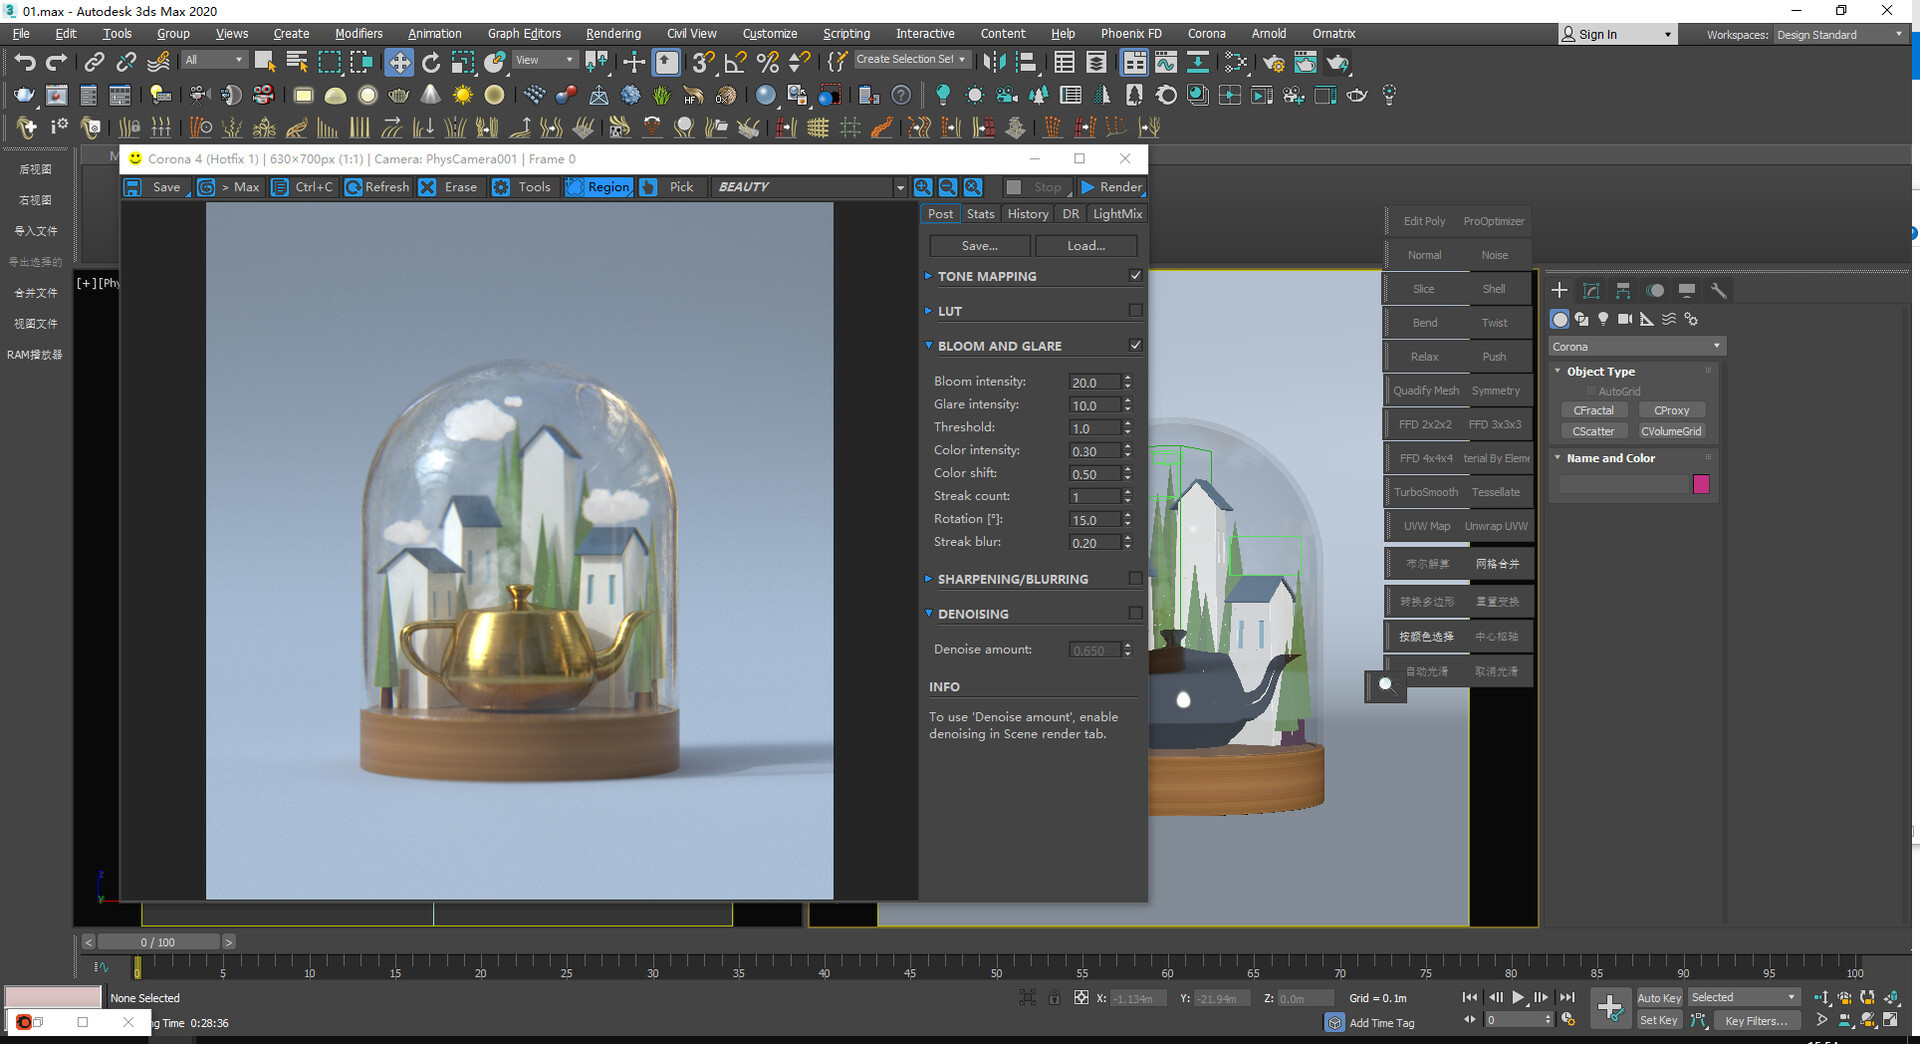The width and height of the screenshot is (1920, 1044).
Task: Activate the Region render tool
Action: 598,187
